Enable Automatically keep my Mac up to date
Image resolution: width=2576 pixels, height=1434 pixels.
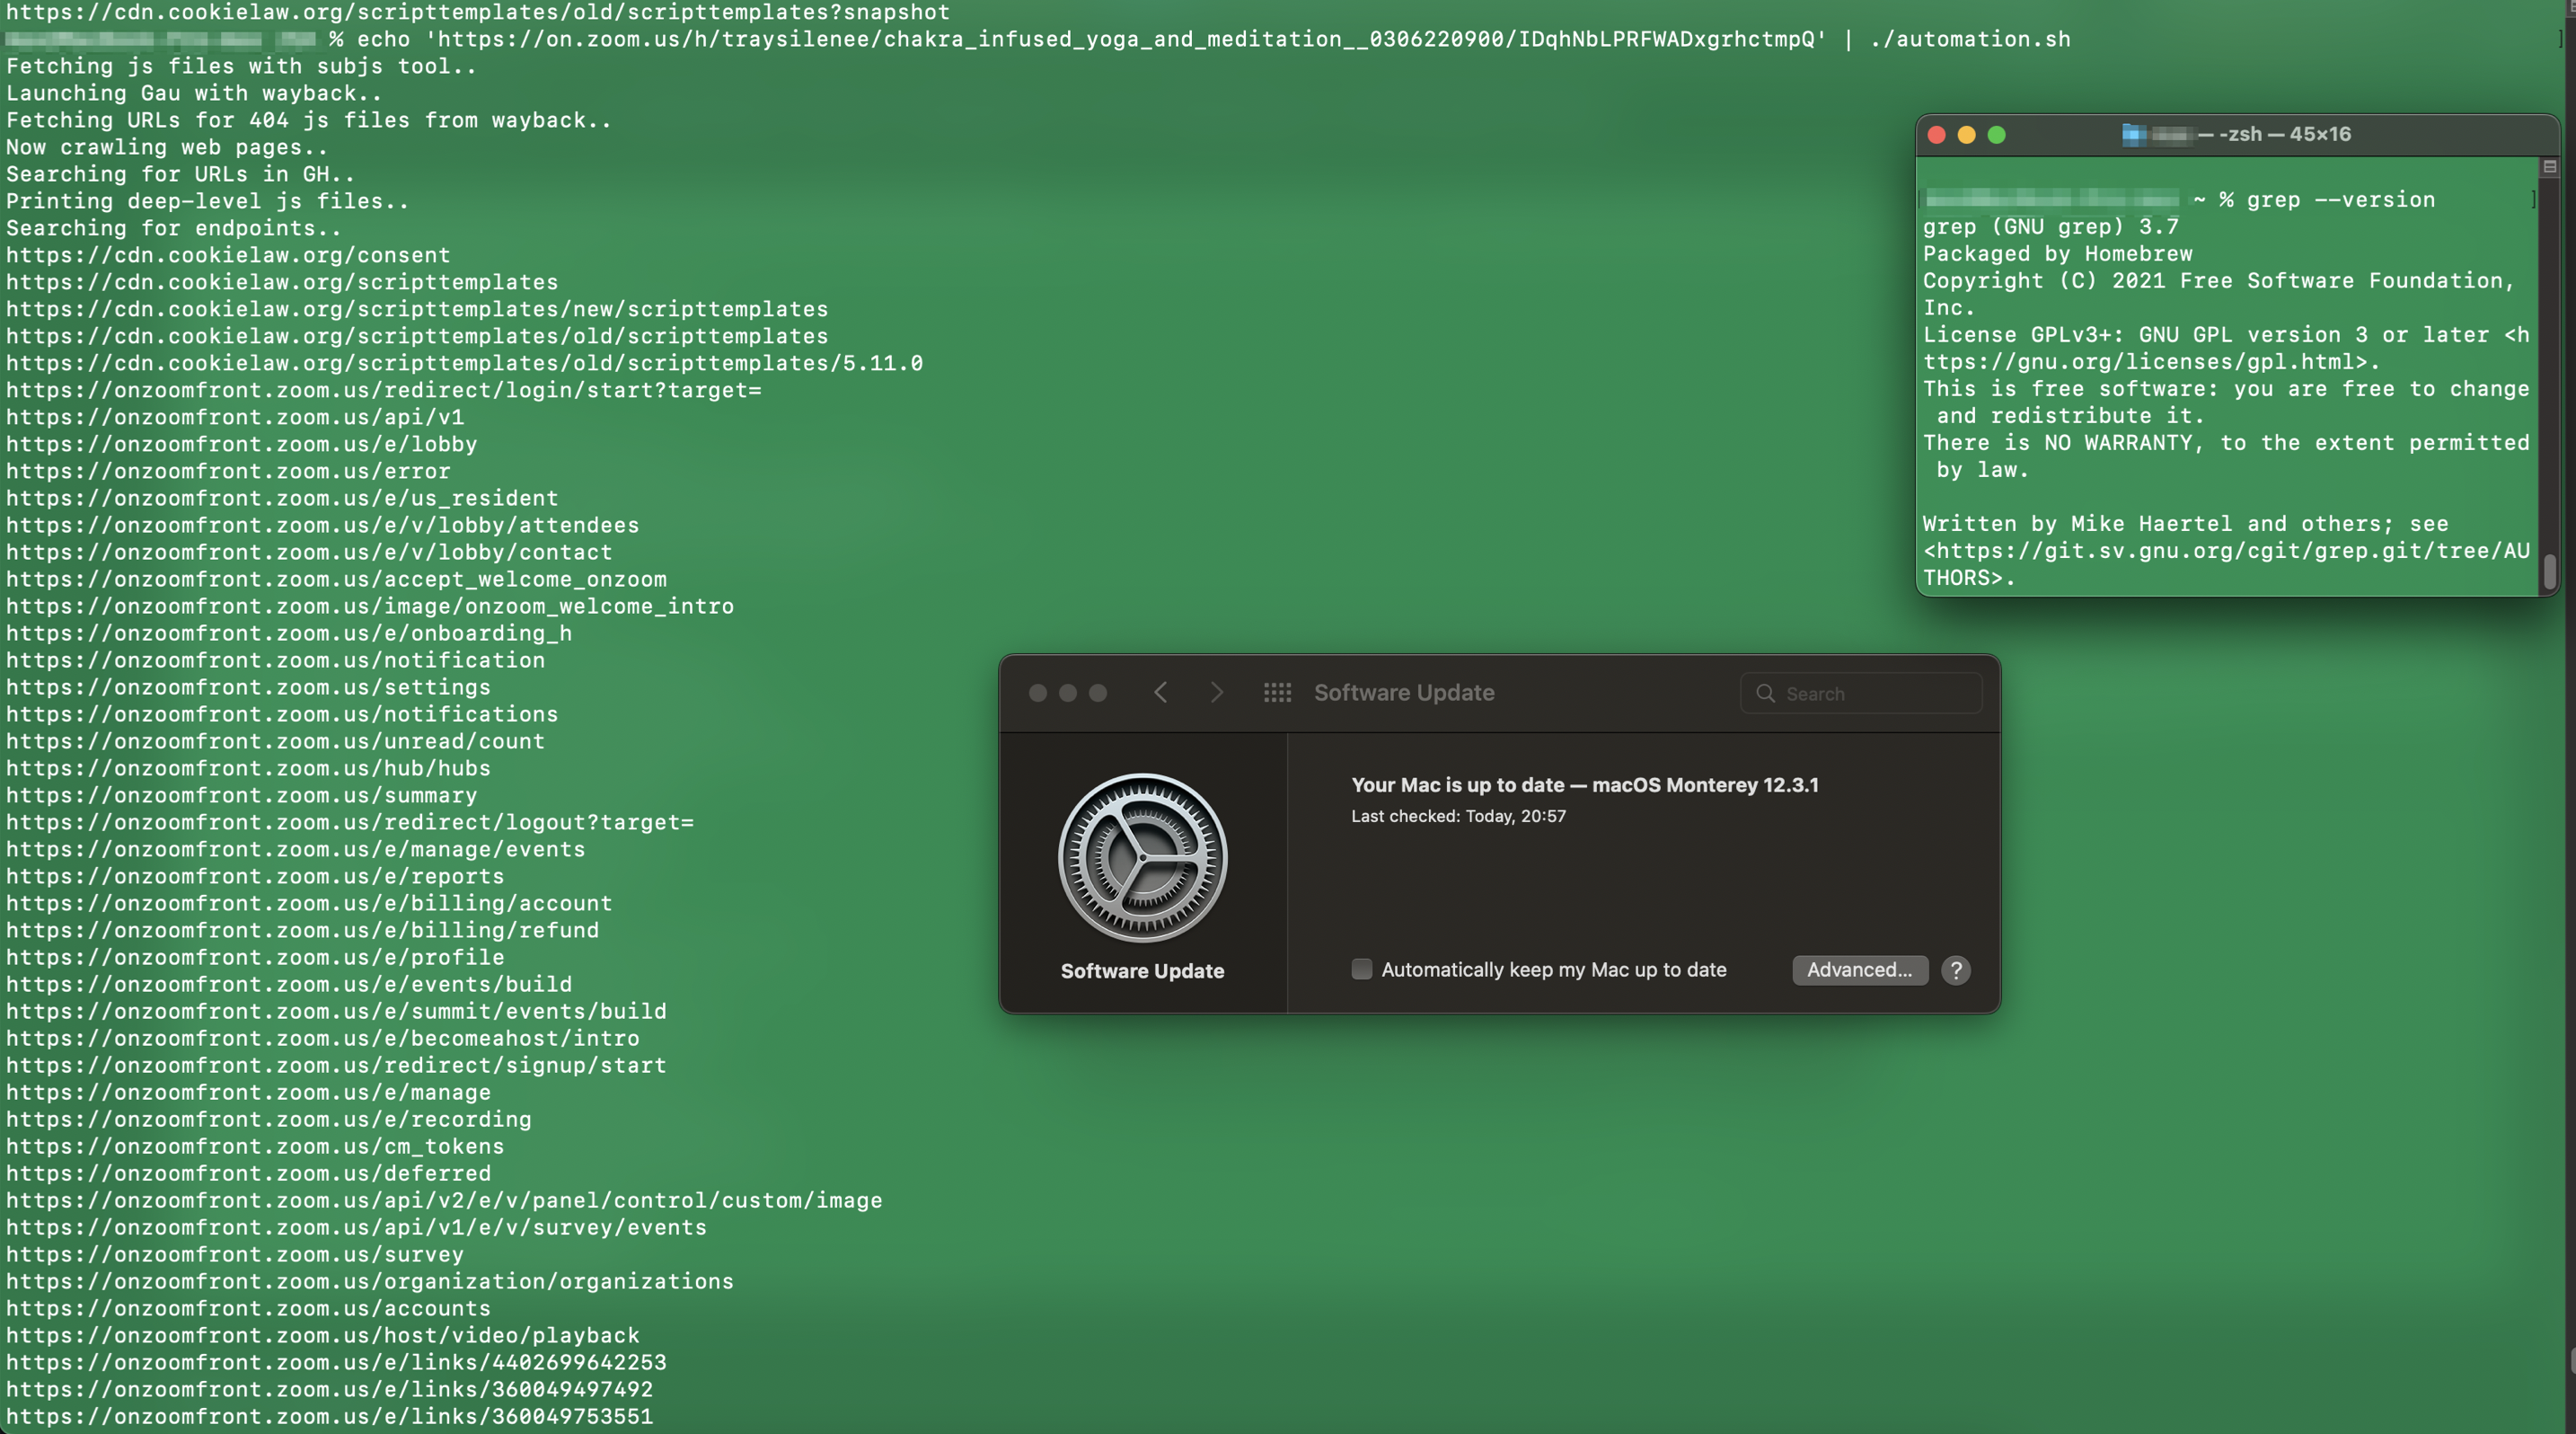(1361, 968)
